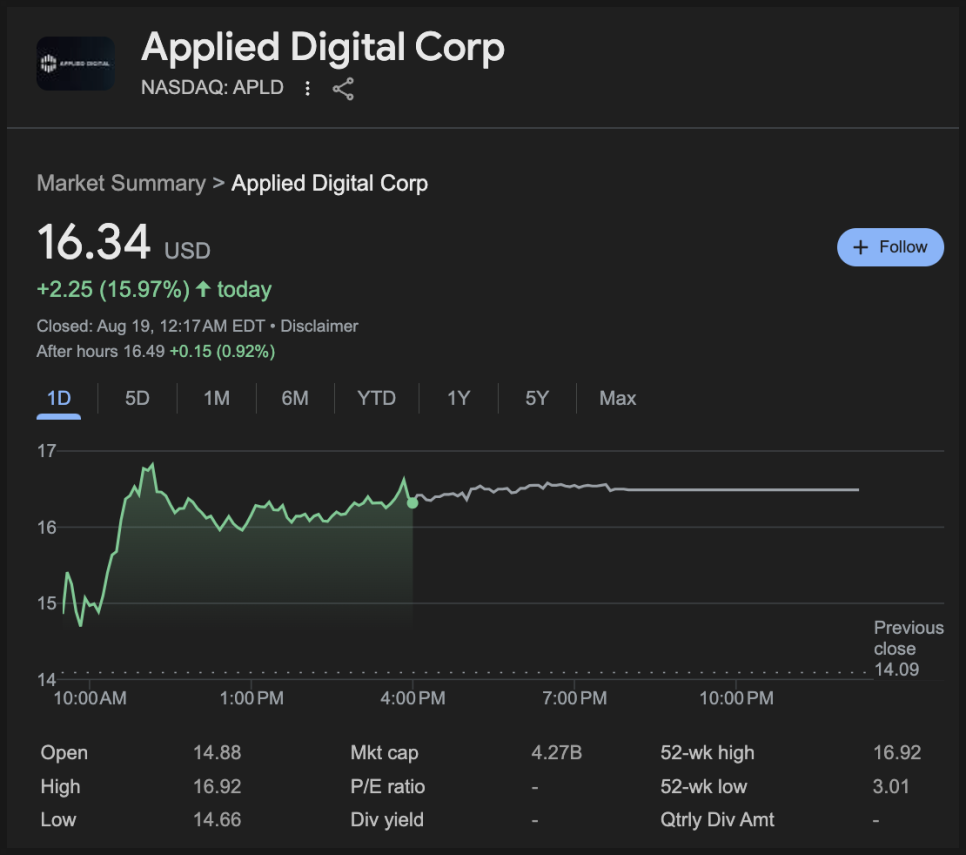Click the Closed: Aug 19 timestamp text
Viewport: 966px width, 855px height.
pyautogui.click(x=150, y=326)
